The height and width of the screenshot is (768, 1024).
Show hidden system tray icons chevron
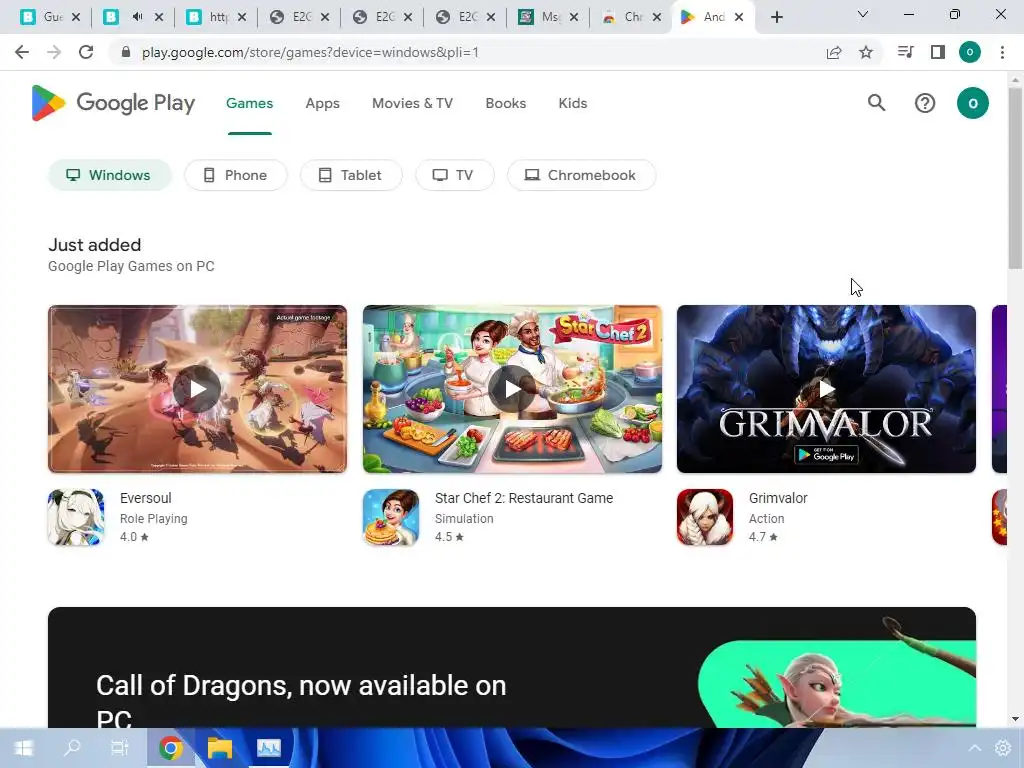[x=974, y=748]
